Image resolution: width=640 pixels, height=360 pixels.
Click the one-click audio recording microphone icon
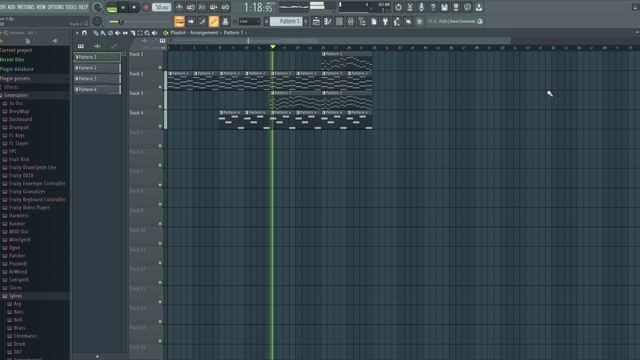coord(421,7)
